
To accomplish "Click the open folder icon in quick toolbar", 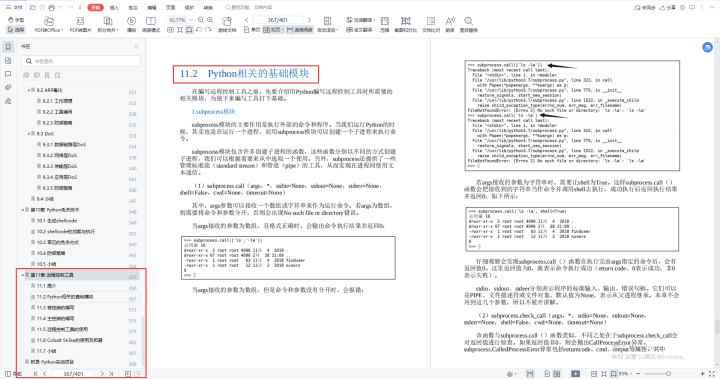I will [33, 7].
